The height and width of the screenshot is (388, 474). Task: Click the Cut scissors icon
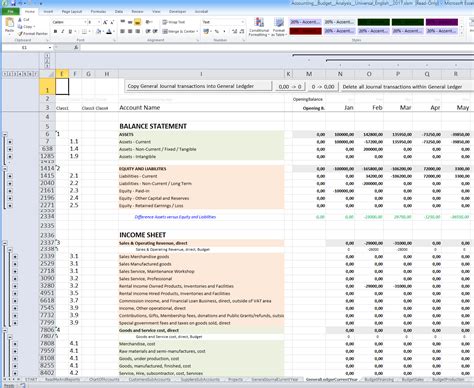point(20,20)
